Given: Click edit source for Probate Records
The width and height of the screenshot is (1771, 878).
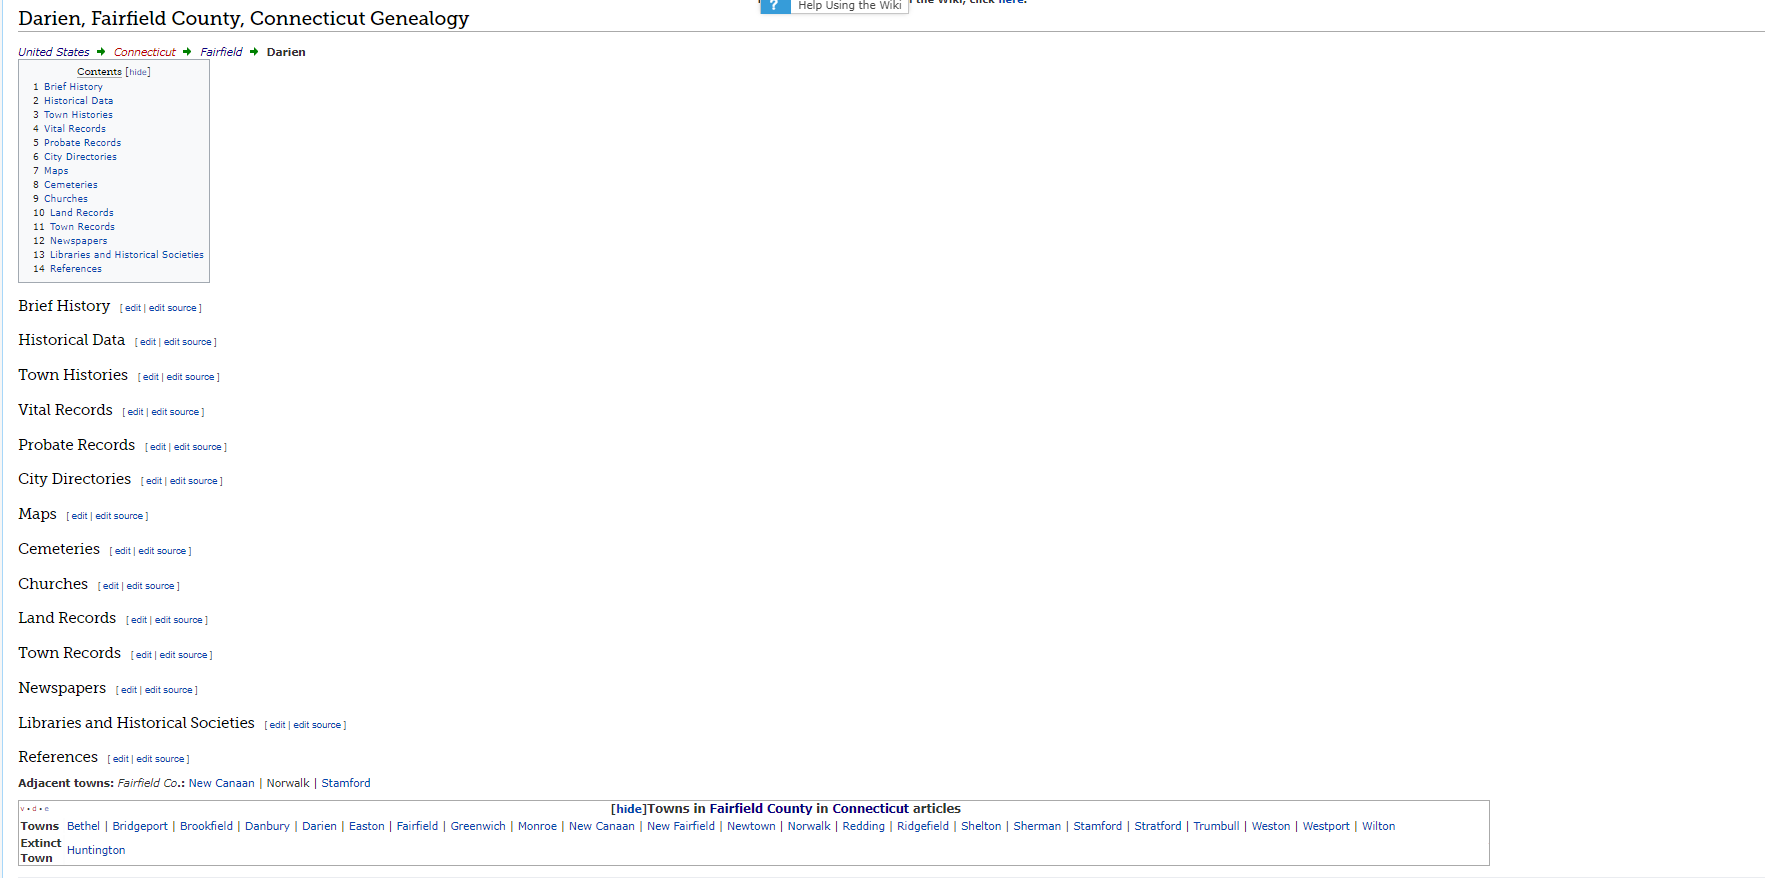Looking at the screenshot, I should click(x=198, y=447).
